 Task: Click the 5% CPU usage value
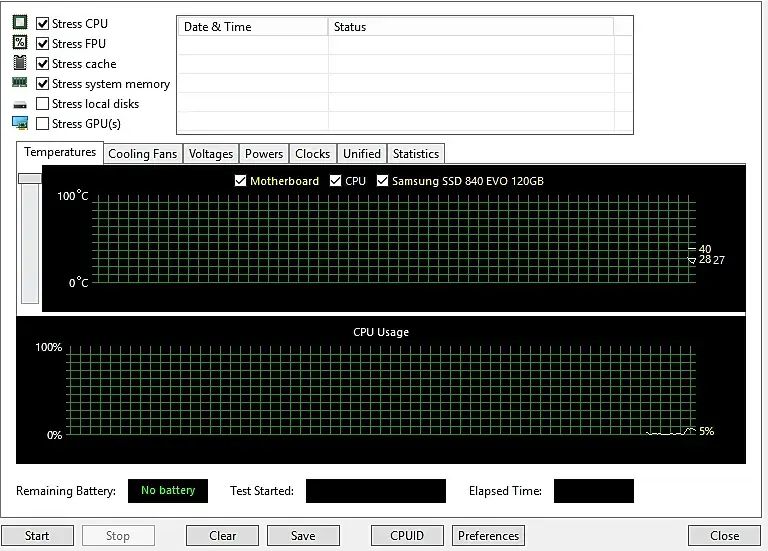pyautogui.click(x=706, y=431)
